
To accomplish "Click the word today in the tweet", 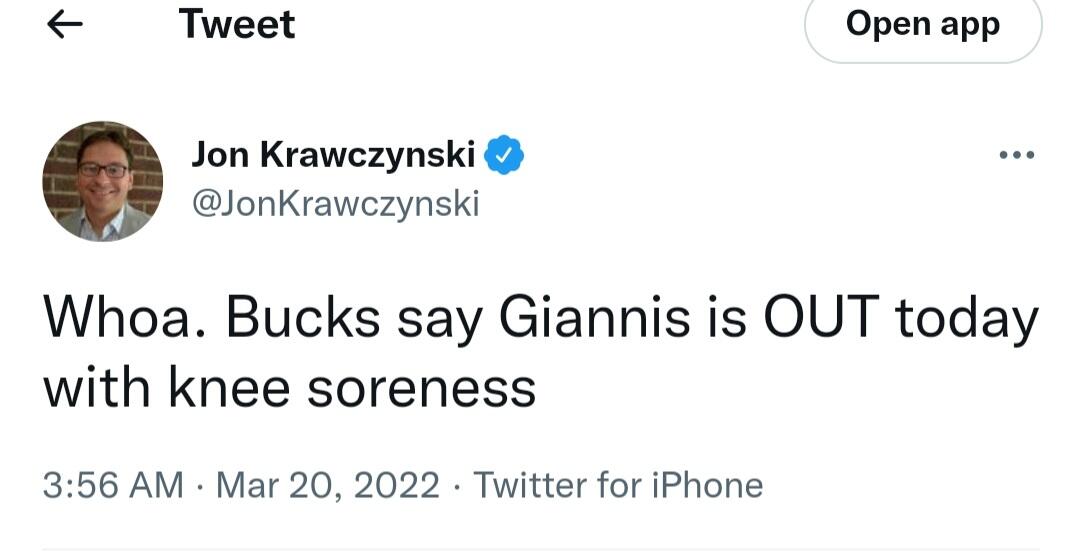I will pos(966,319).
